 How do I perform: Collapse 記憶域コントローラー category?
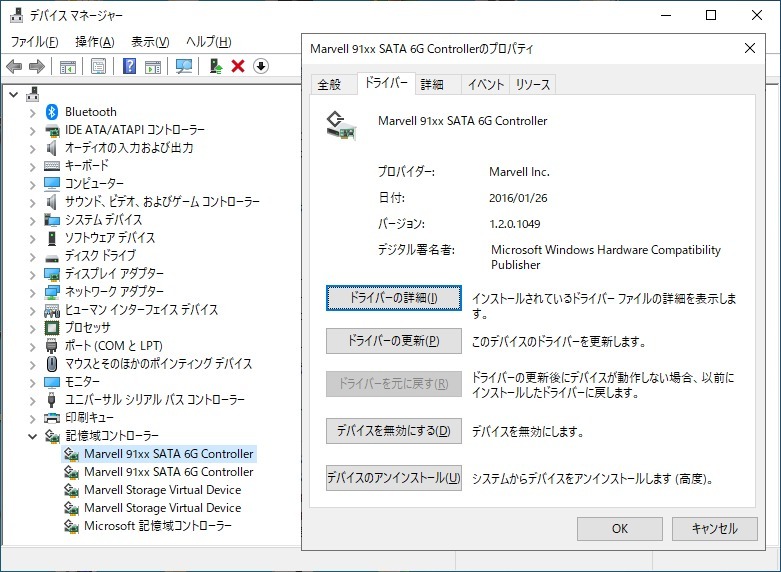point(32,436)
